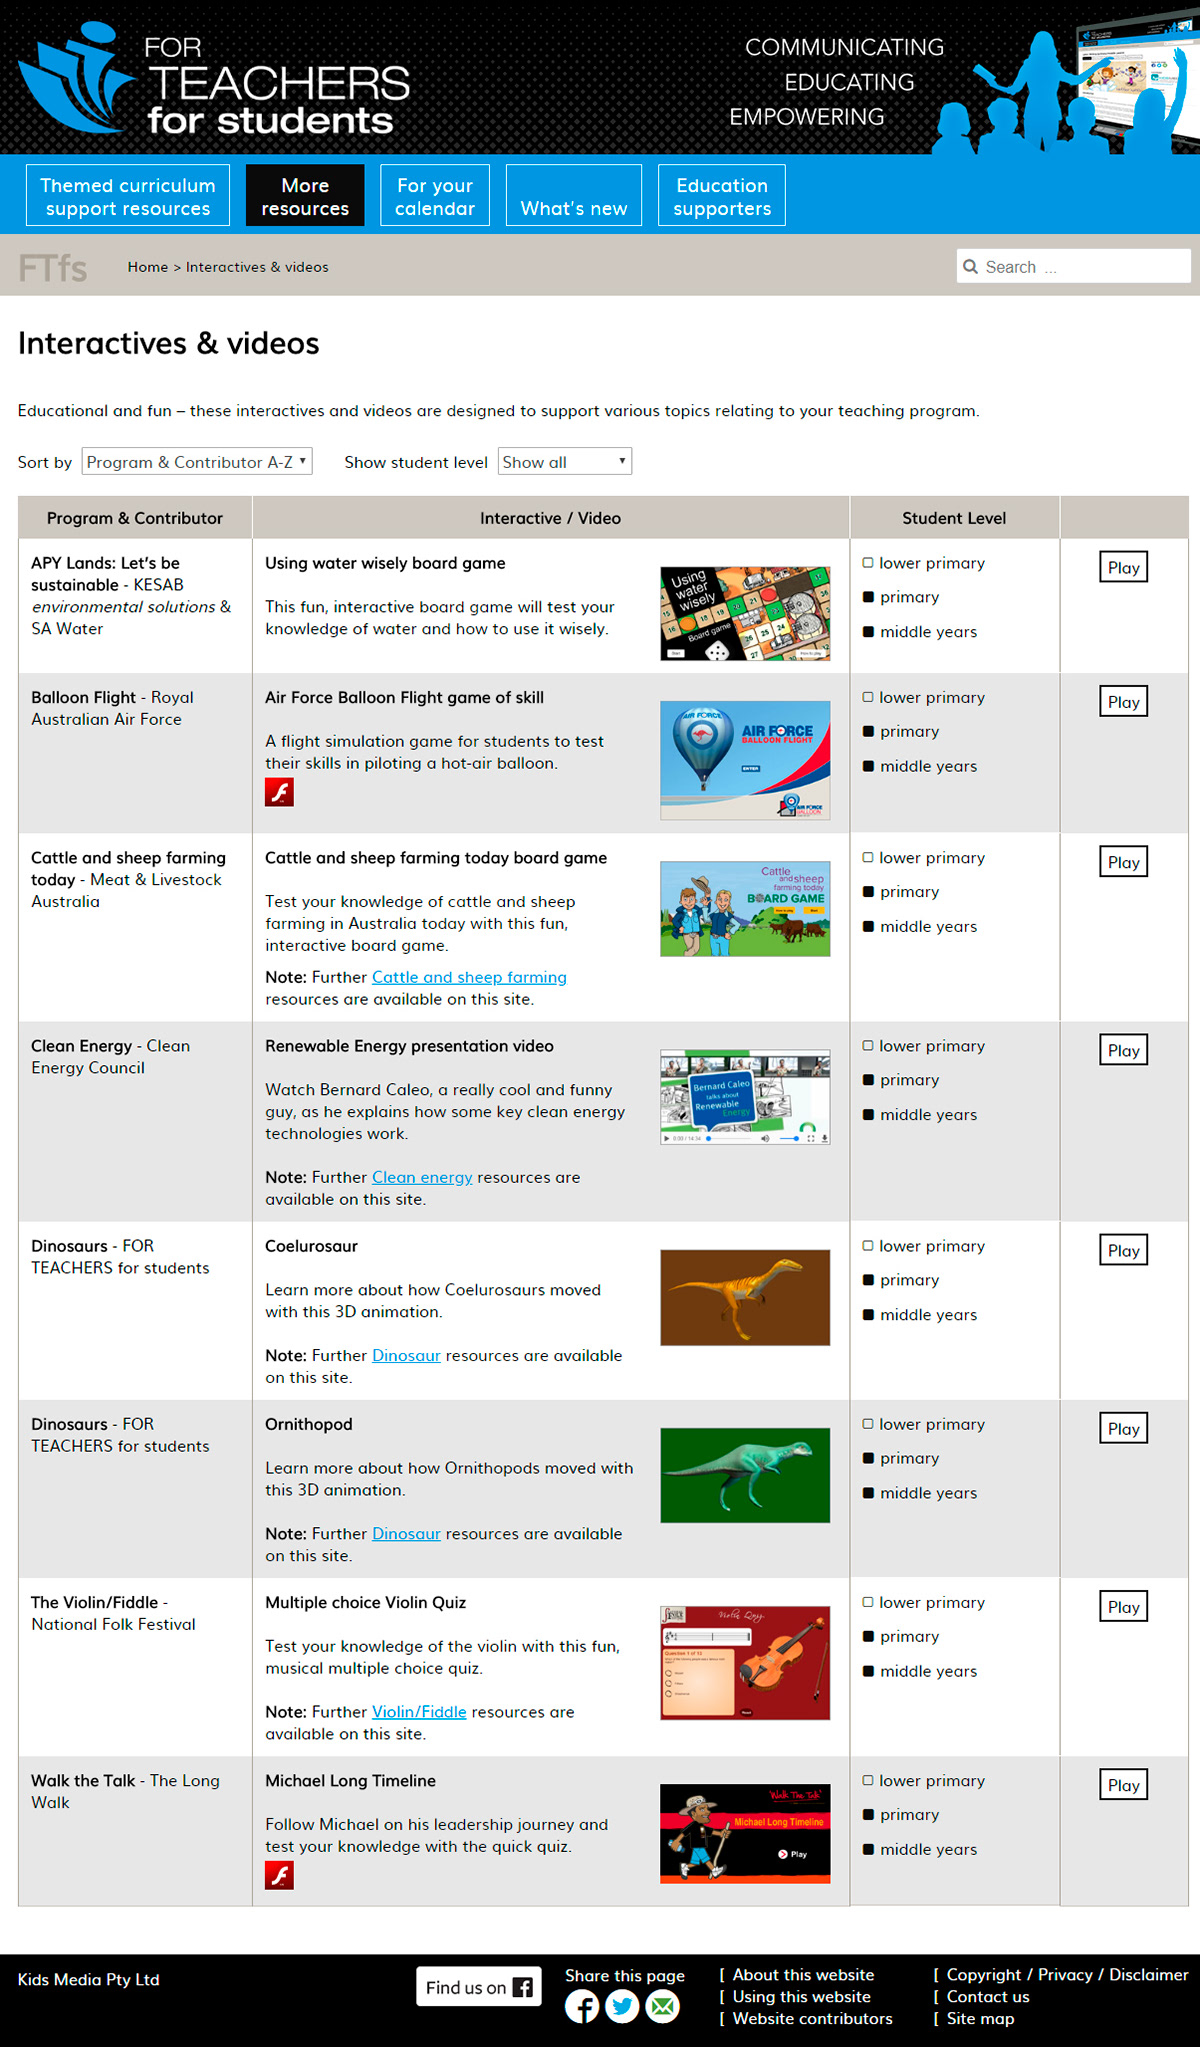The width and height of the screenshot is (1200, 2047).
Task: Open the For your calendar menu
Action: click(435, 196)
